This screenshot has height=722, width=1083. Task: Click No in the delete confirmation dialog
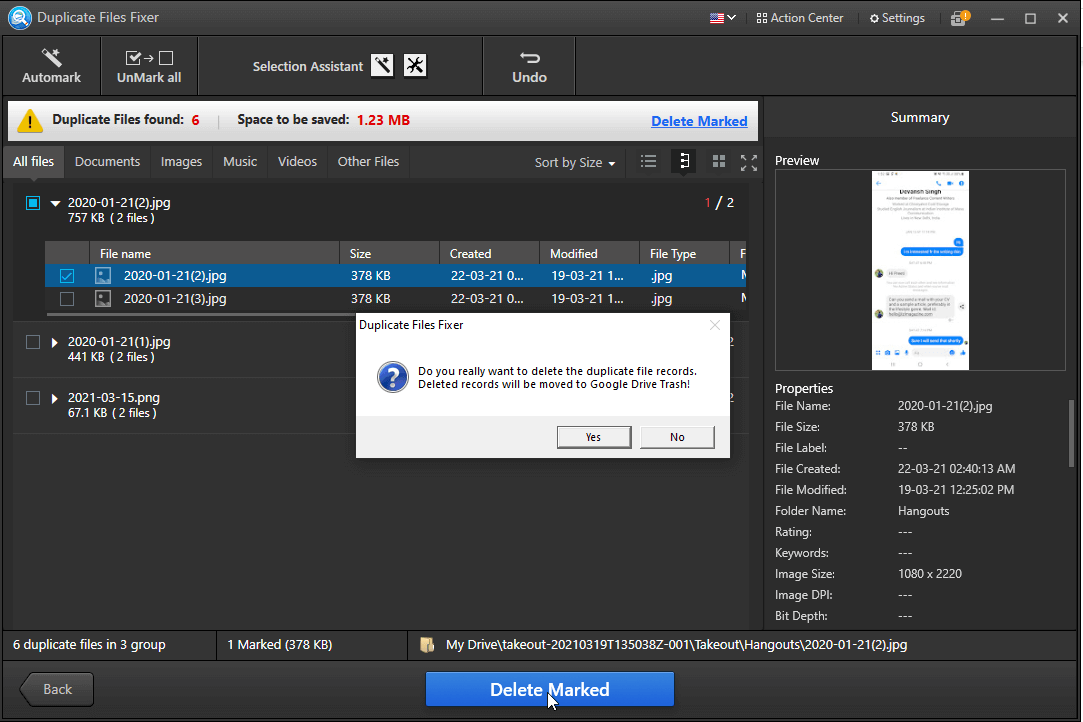pyautogui.click(x=677, y=437)
